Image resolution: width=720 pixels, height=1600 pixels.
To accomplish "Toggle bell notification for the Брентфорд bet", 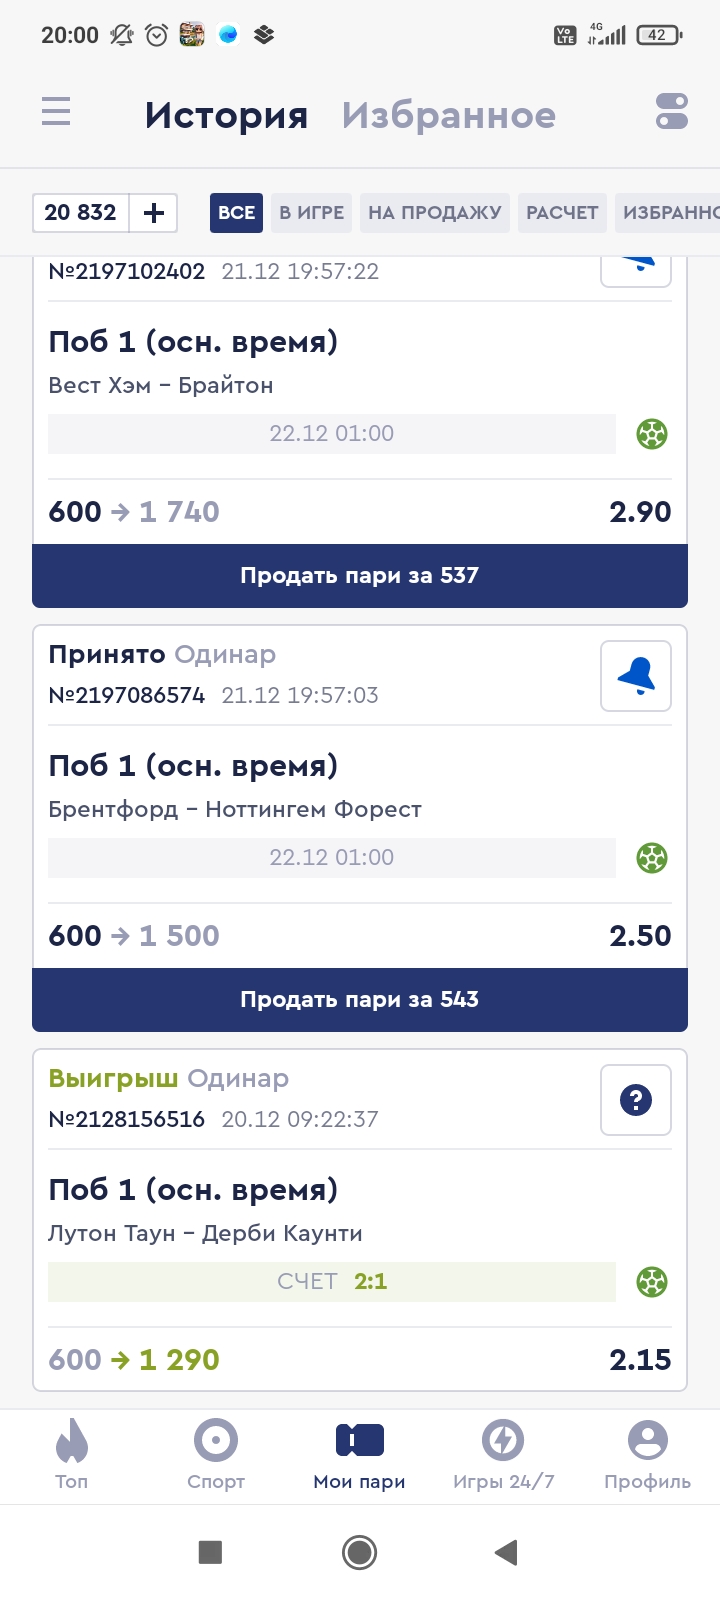I will coord(636,676).
